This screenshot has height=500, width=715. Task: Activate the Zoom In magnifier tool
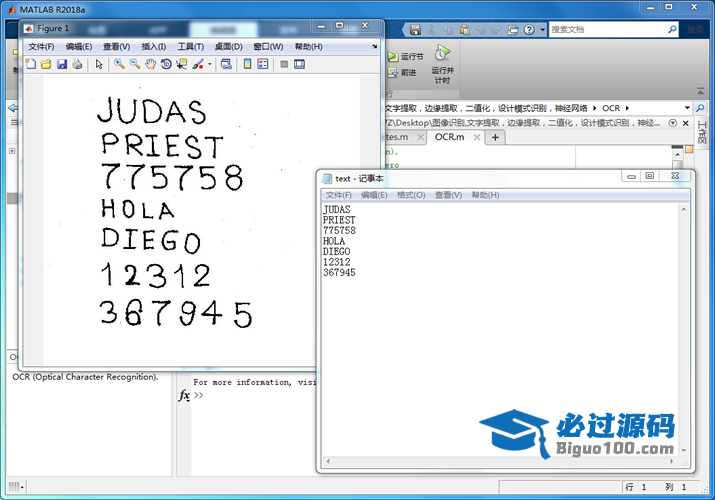(119, 64)
